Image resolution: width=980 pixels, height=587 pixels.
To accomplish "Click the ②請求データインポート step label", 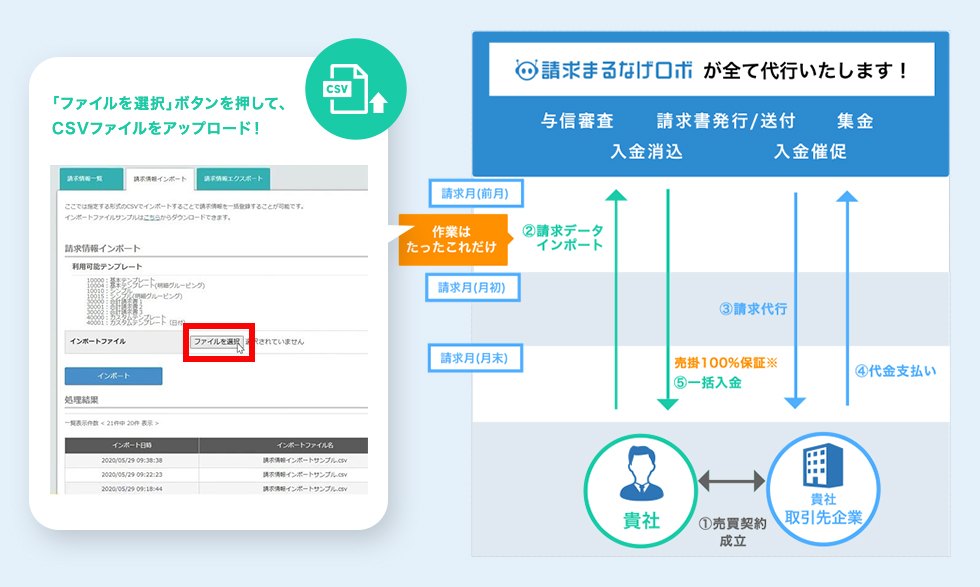I will tap(563, 238).
